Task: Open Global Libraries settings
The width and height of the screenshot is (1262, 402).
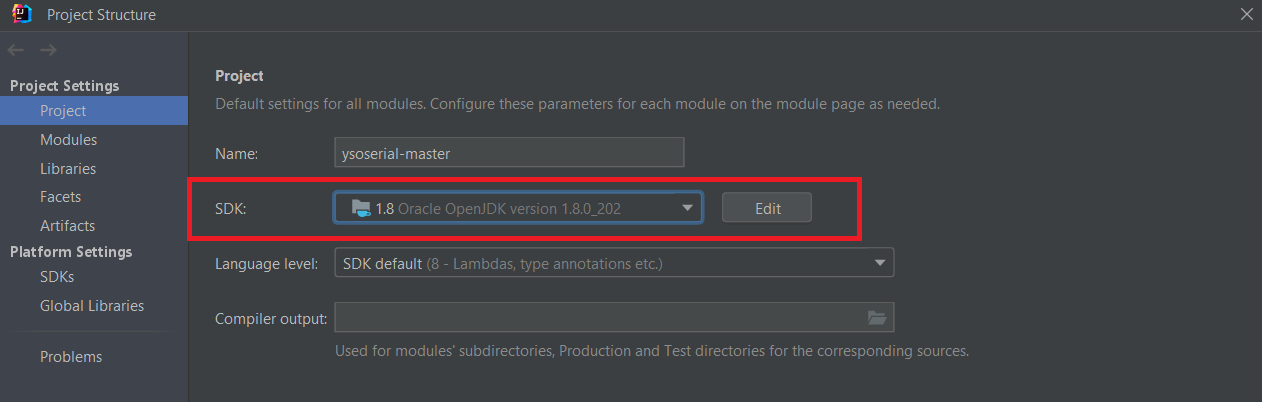Action: click(92, 306)
